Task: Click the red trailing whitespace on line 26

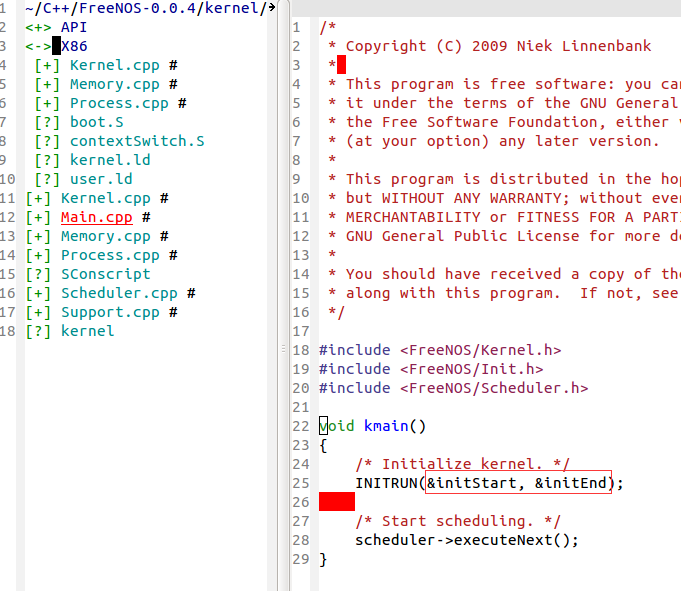Action: pyautogui.click(x=337, y=502)
